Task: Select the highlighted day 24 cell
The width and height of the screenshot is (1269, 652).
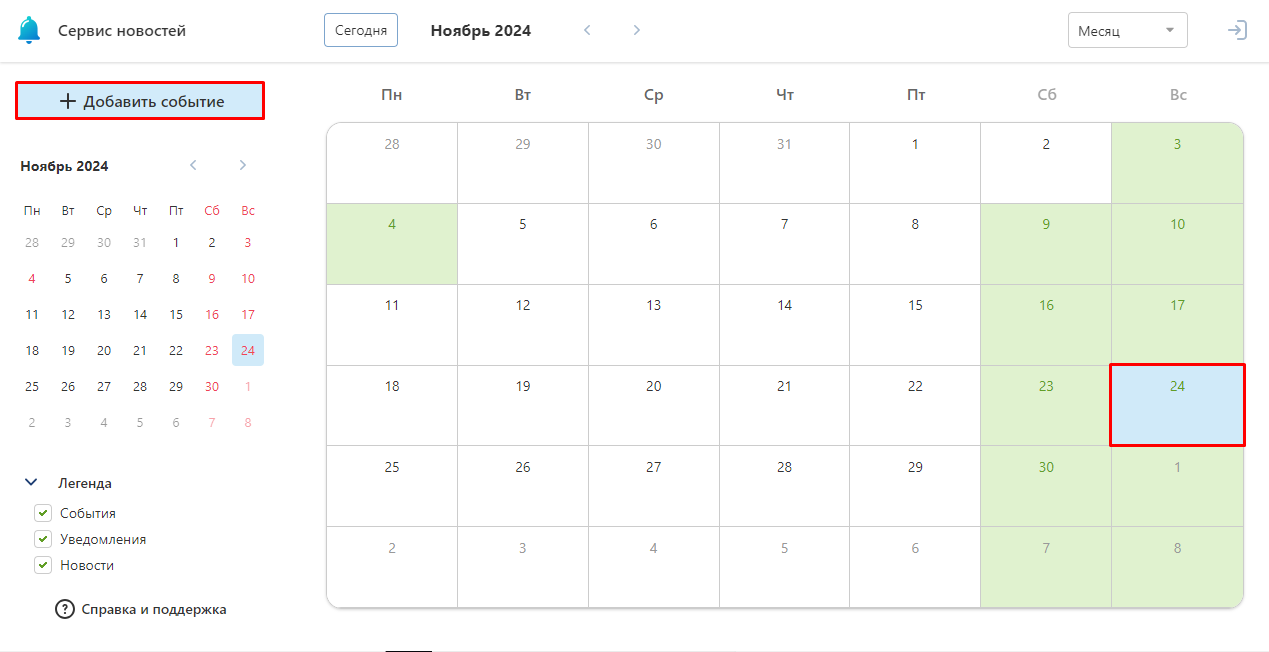Action: [1177, 405]
